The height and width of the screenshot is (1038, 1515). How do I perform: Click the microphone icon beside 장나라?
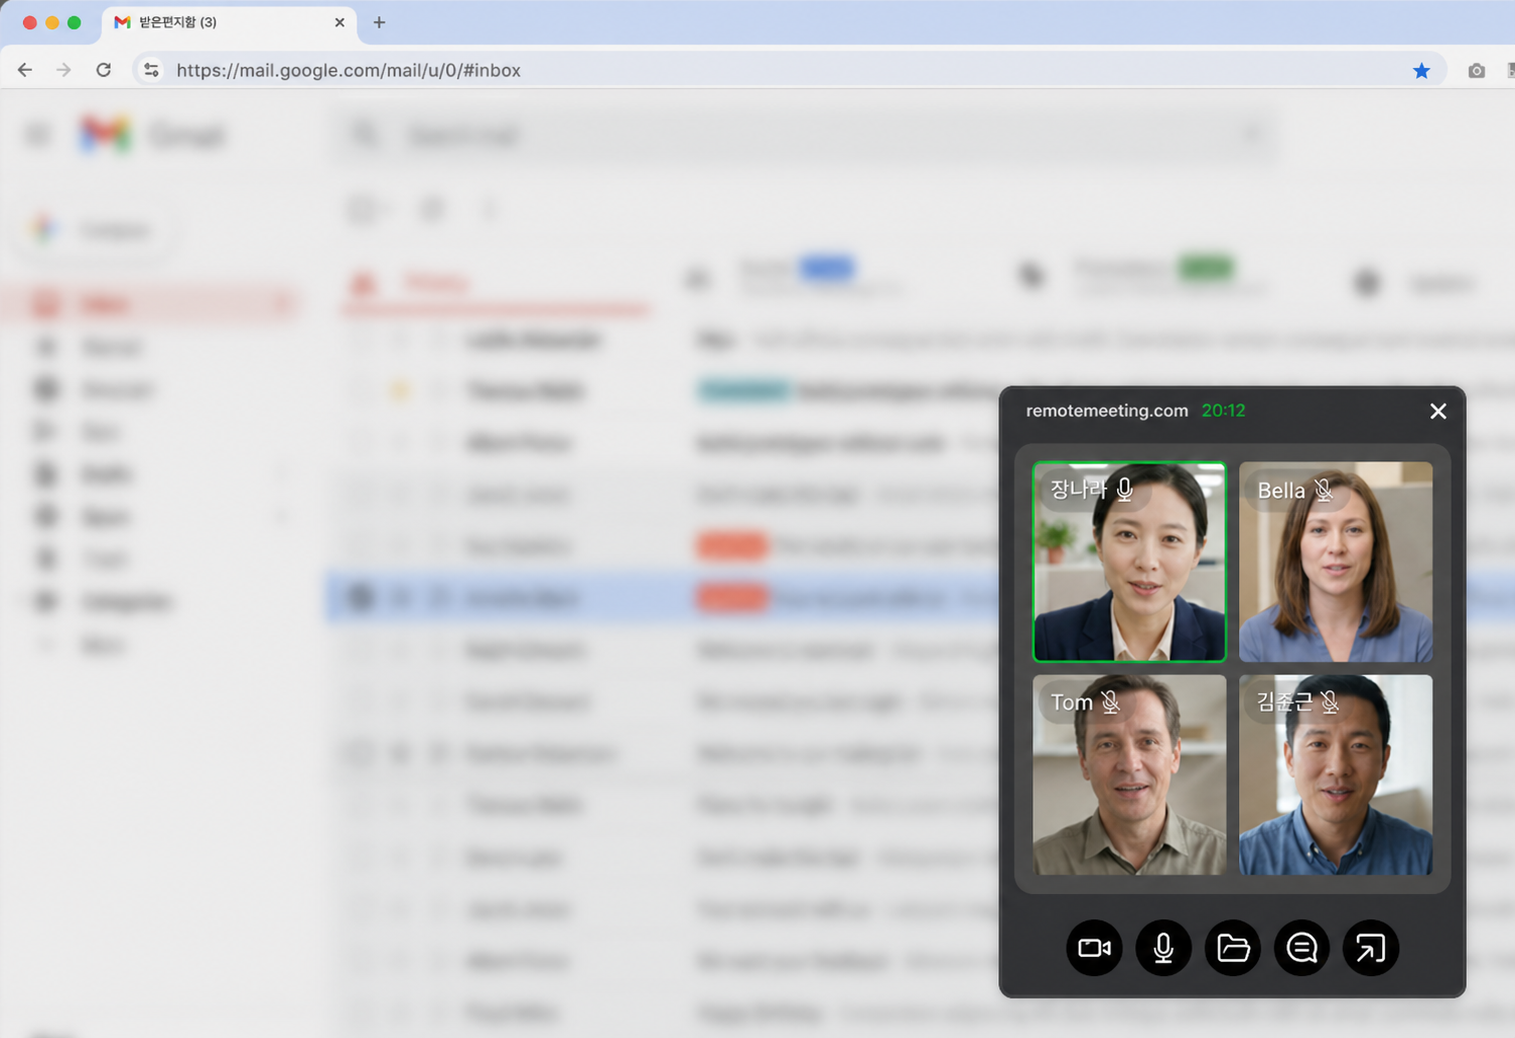pyautogui.click(x=1125, y=489)
